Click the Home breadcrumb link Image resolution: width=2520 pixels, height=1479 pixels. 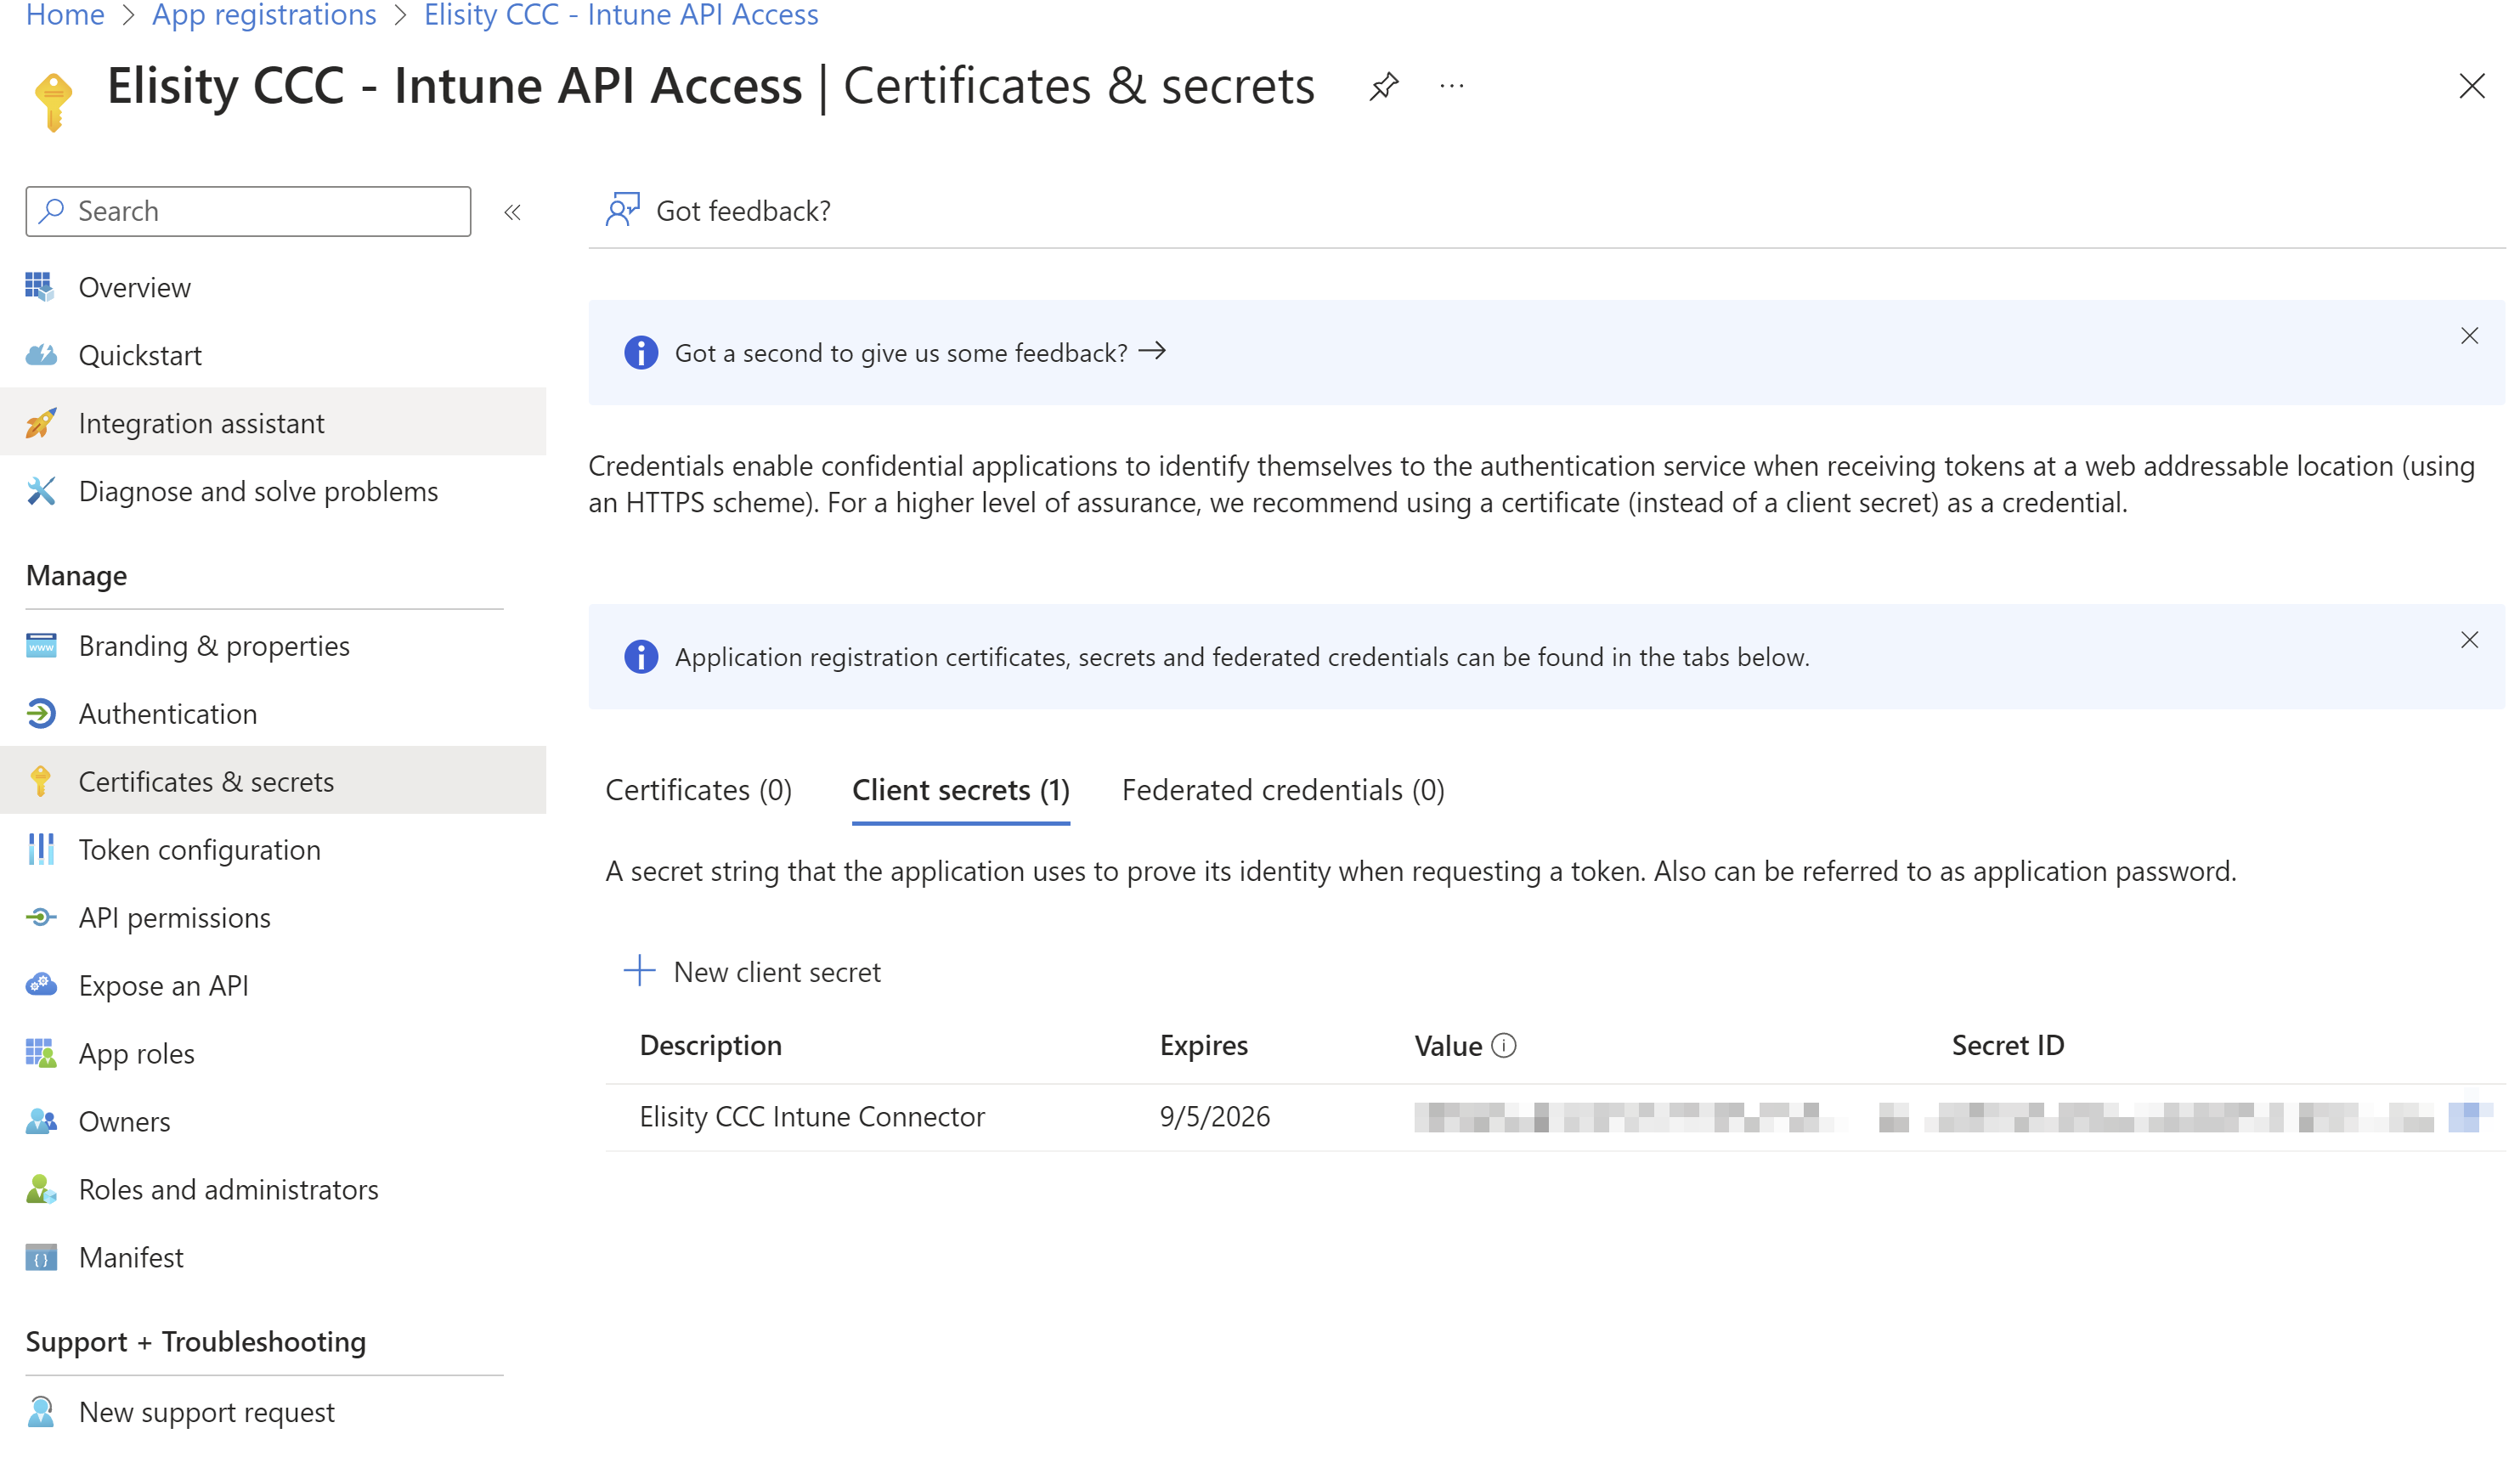click(65, 15)
